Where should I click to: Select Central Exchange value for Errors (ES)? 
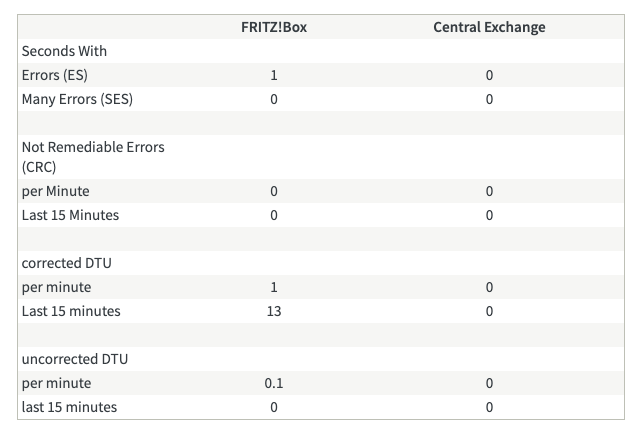pos(489,75)
